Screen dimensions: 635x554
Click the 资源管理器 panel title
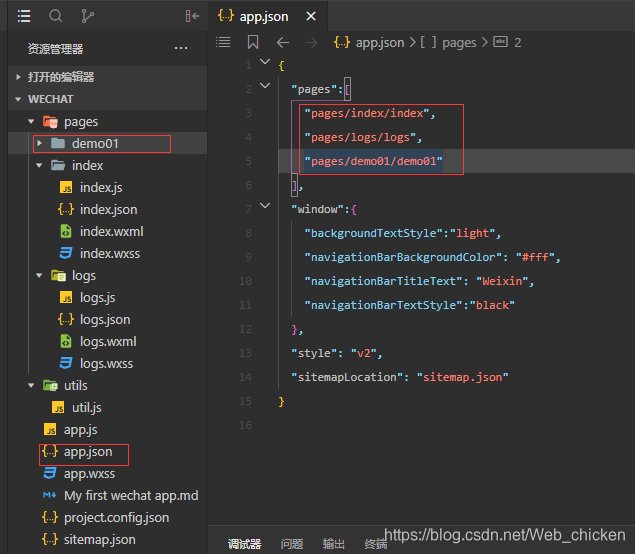coord(55,49)
